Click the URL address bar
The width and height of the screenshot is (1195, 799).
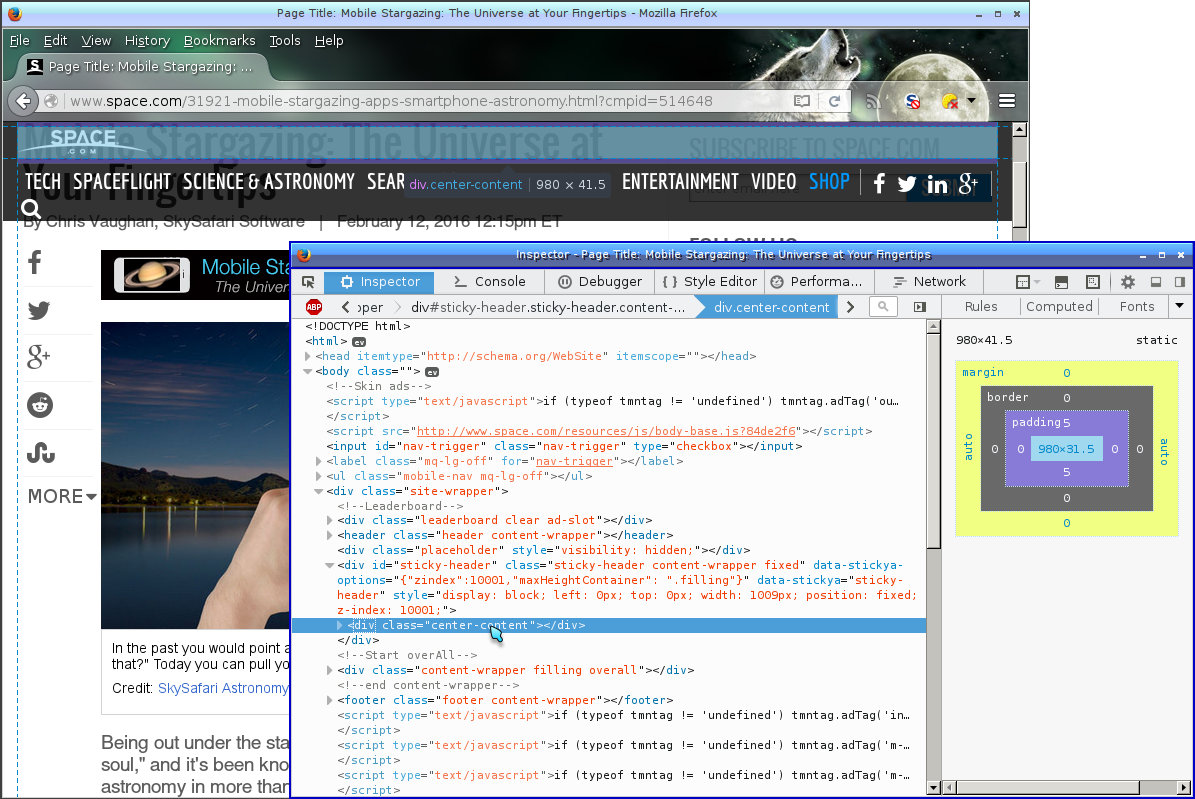[x=427, y=101]
